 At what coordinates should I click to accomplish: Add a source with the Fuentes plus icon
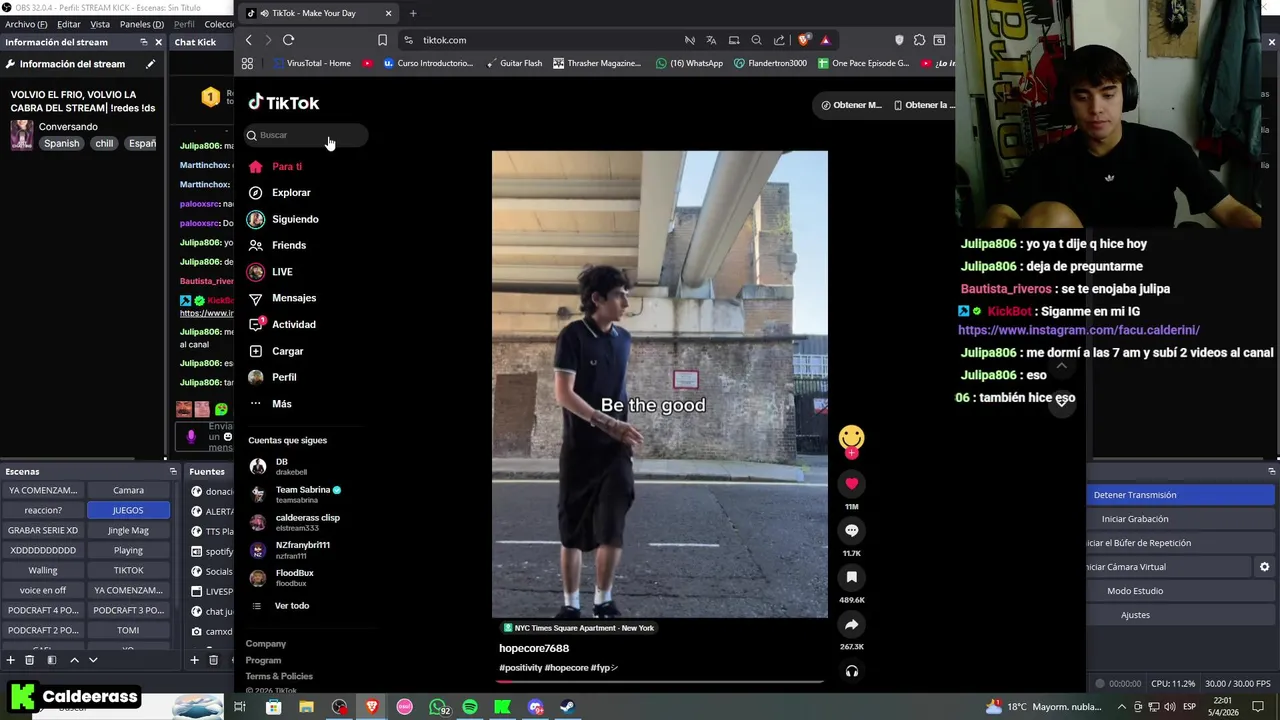[194, 660]
